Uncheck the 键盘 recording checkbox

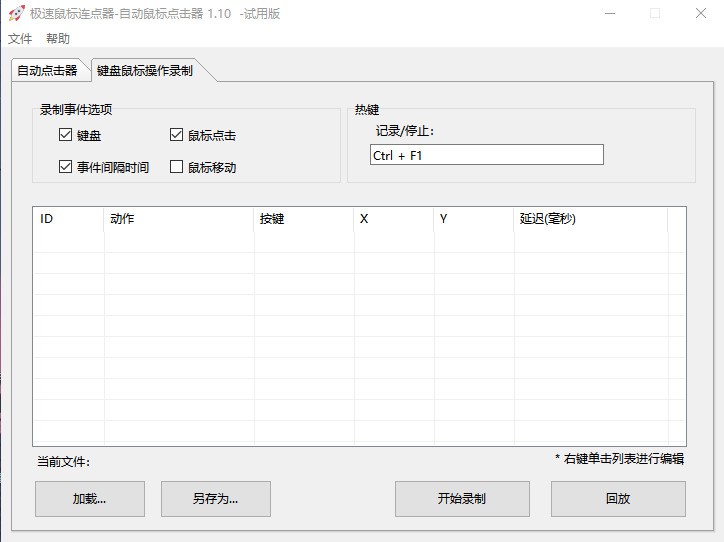click(x=66, y=135)
